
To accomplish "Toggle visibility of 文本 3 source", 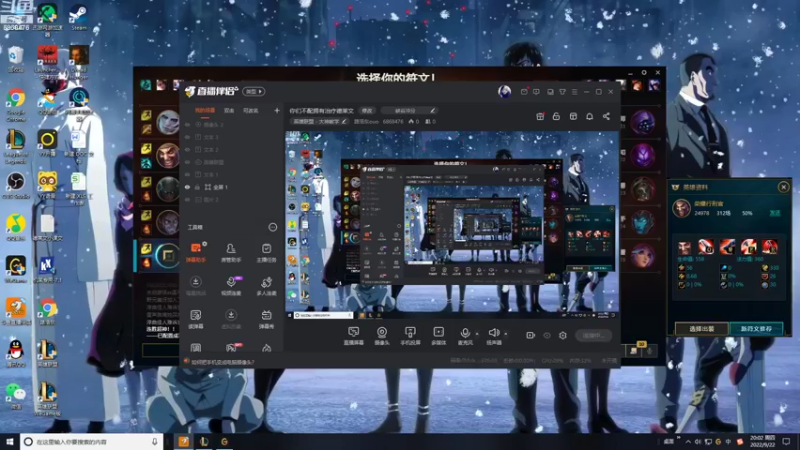I will pos(187,137).
